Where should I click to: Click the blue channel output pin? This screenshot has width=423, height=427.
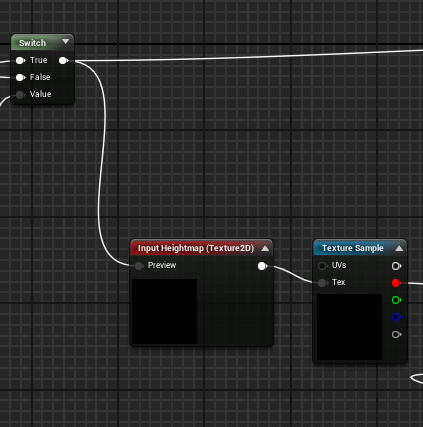click(396, 317)
